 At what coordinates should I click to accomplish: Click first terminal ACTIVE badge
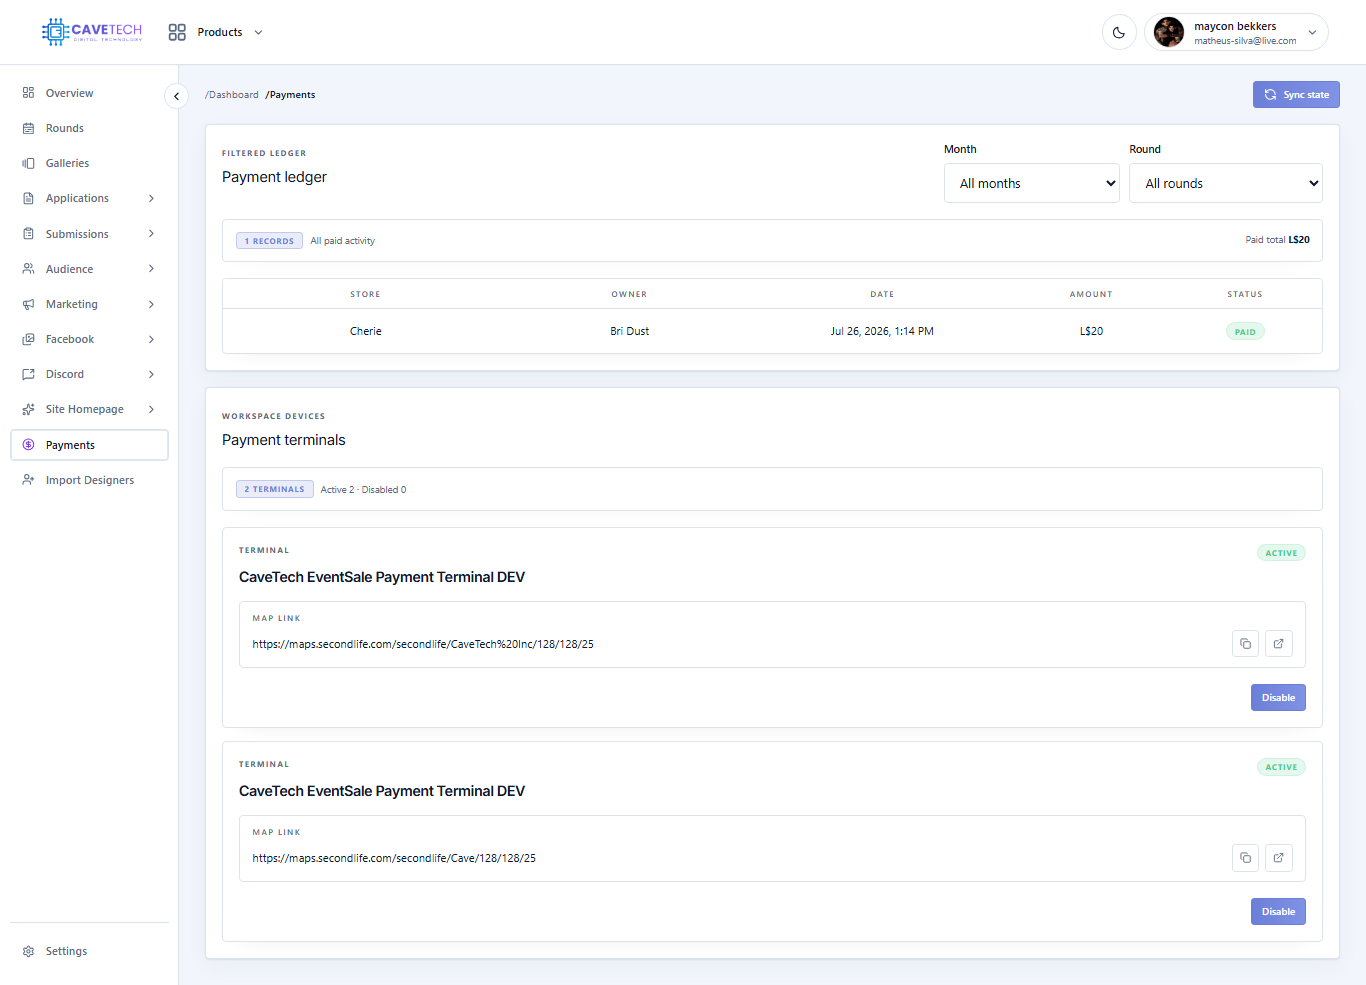coord(1281,553)
